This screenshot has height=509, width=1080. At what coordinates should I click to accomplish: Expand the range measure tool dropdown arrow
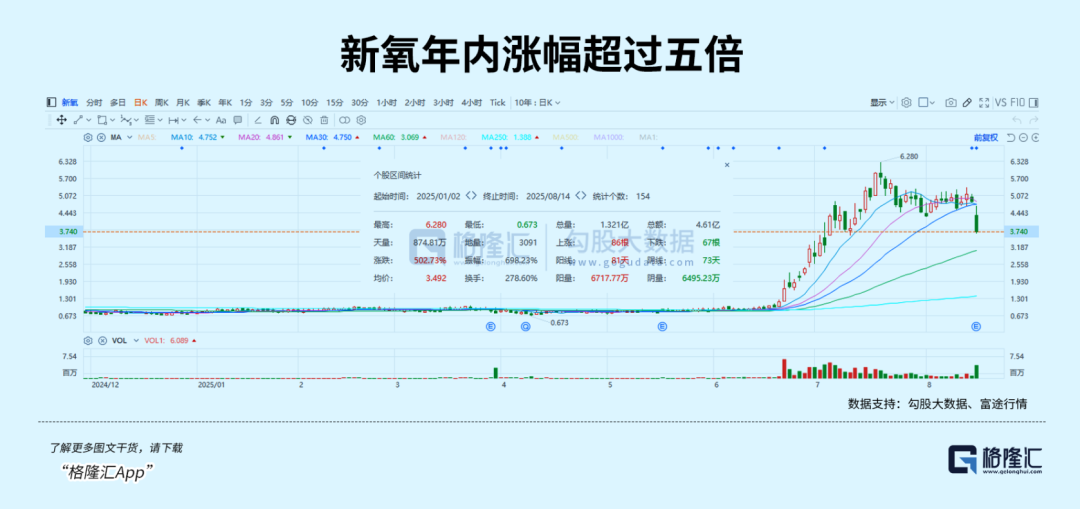[184, 120]
